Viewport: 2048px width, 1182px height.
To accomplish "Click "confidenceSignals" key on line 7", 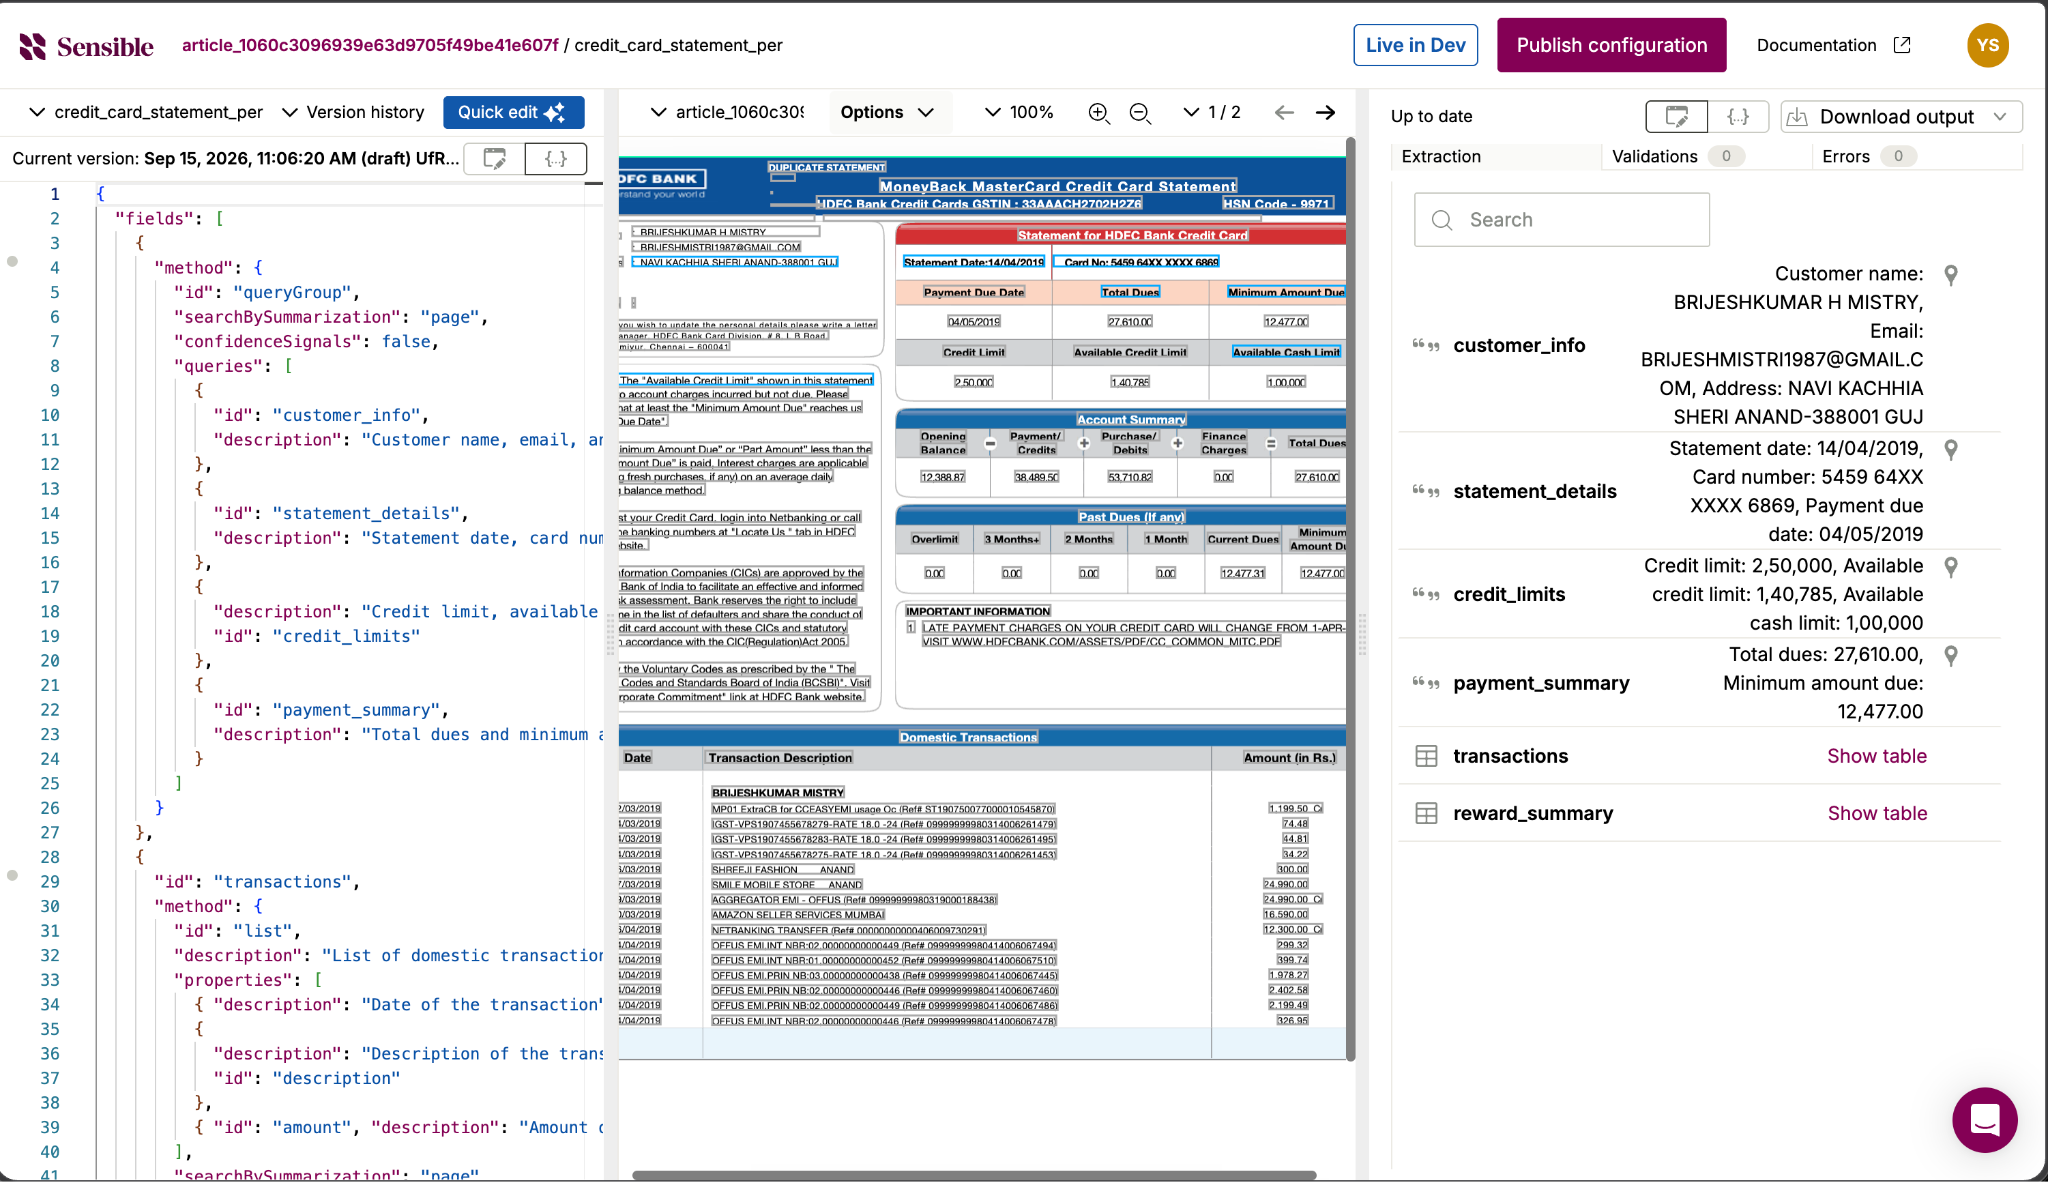I will coord(267,342).
